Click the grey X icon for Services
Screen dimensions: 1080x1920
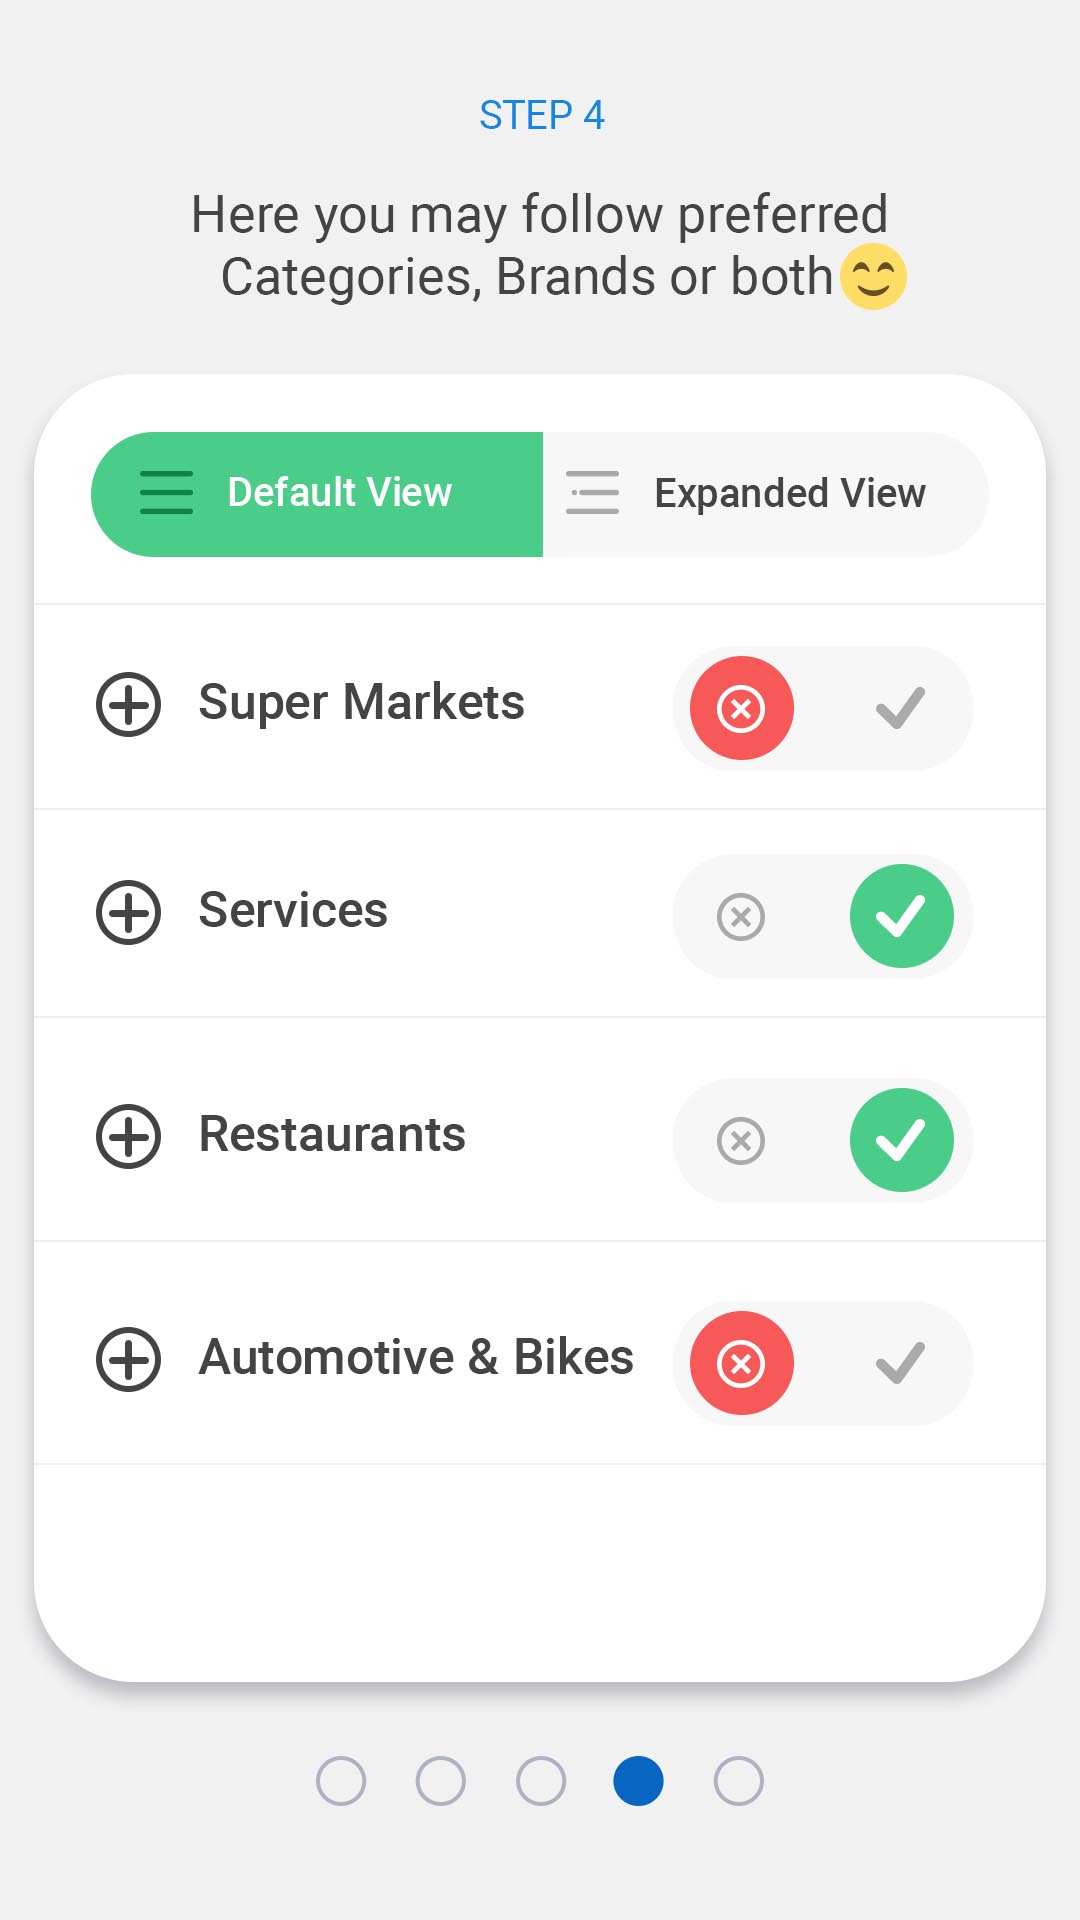[741, 916]
